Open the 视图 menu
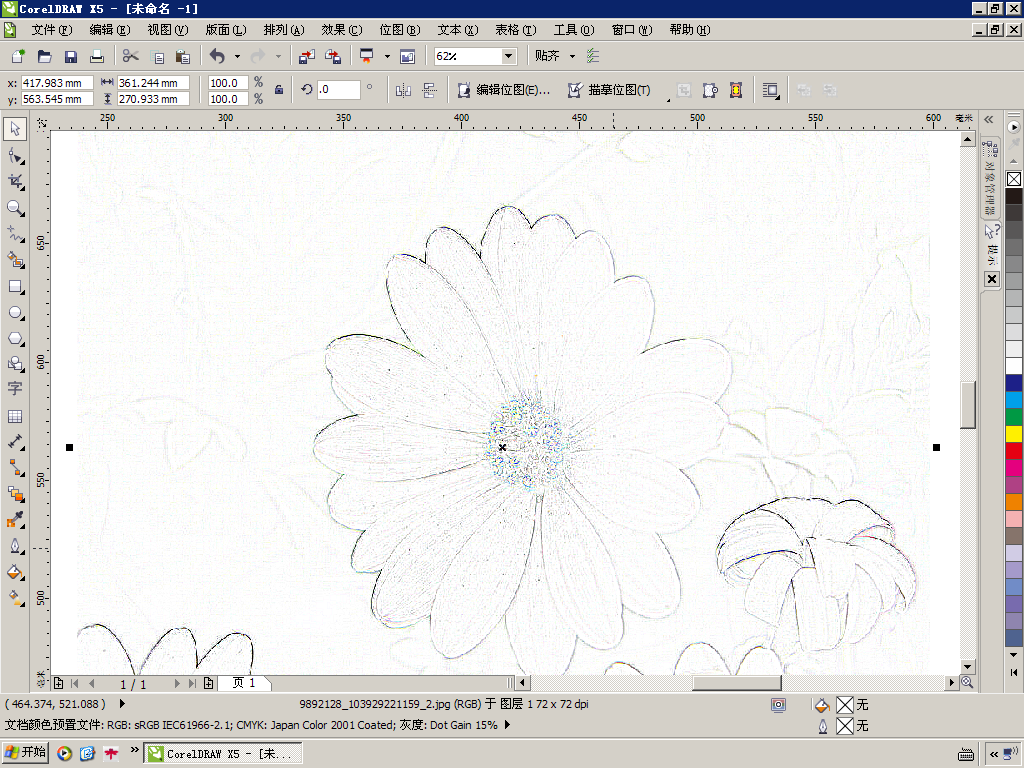The image size is (1024, 768). pyautogui.click(x=168, y=30)
